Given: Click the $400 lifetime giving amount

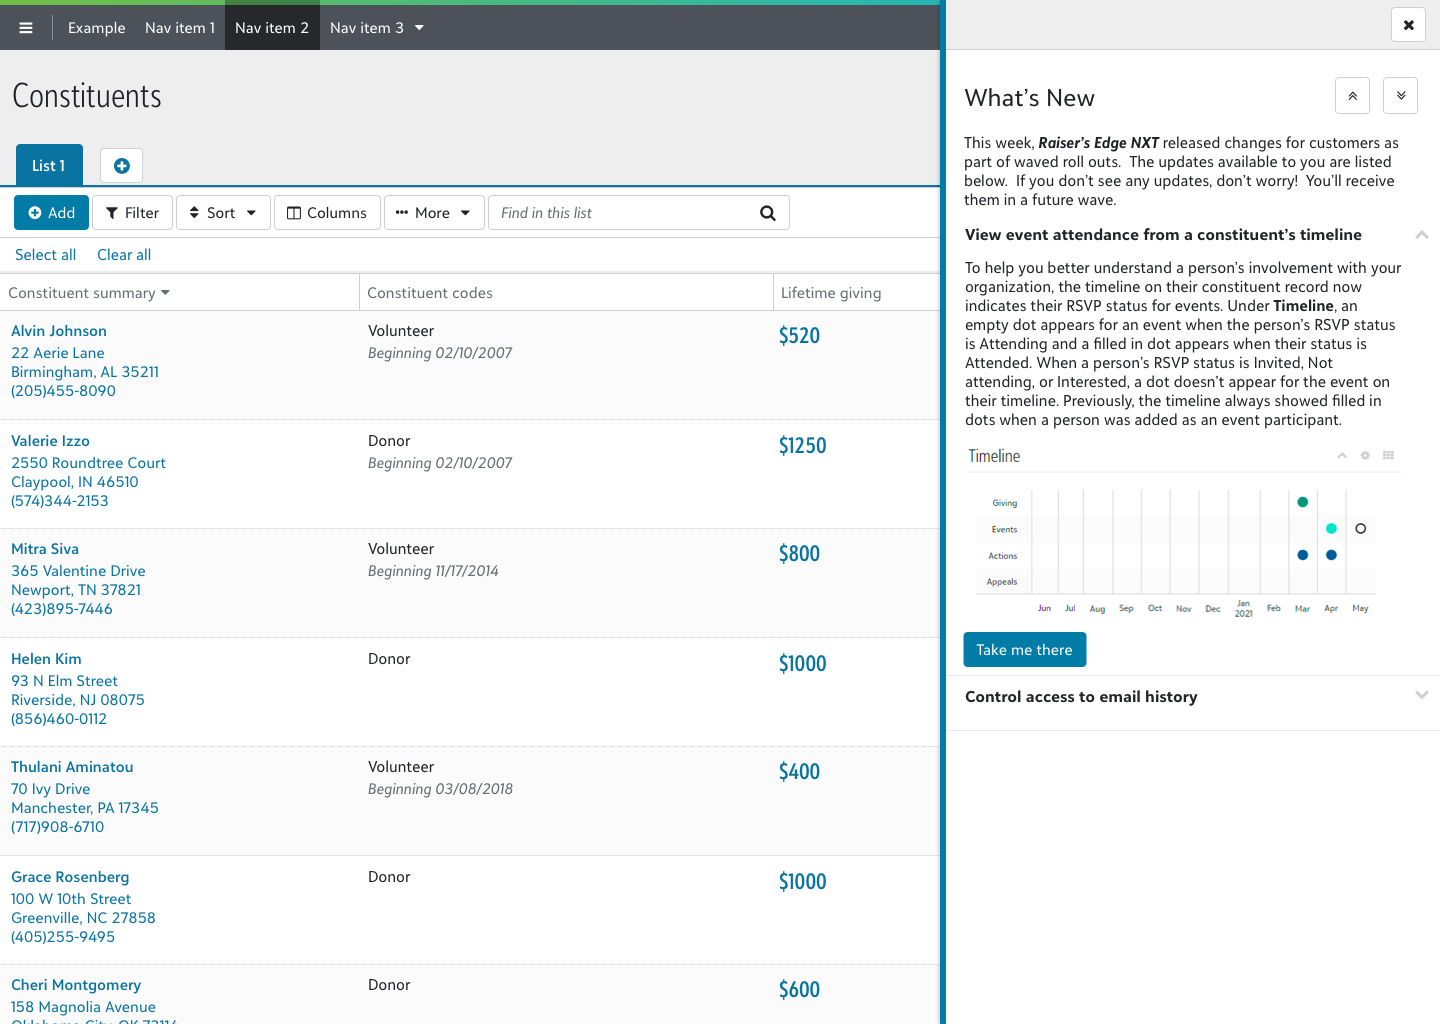Looking at the screenshot, I should (x=799, y=772).
